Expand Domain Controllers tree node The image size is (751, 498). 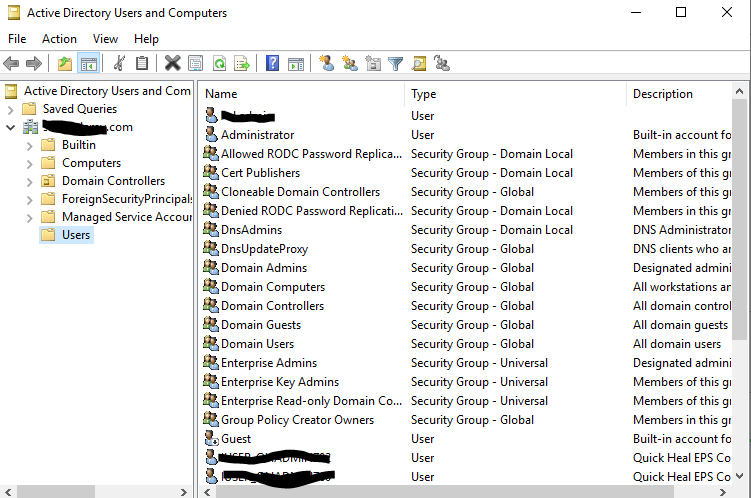[x=30, y=182]
